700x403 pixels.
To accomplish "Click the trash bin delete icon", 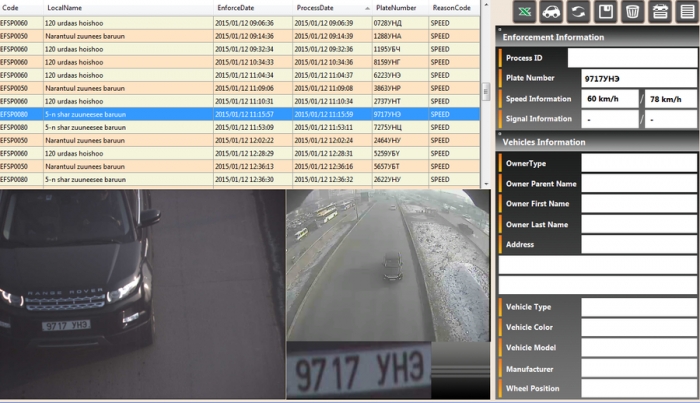I will (633, 12).
